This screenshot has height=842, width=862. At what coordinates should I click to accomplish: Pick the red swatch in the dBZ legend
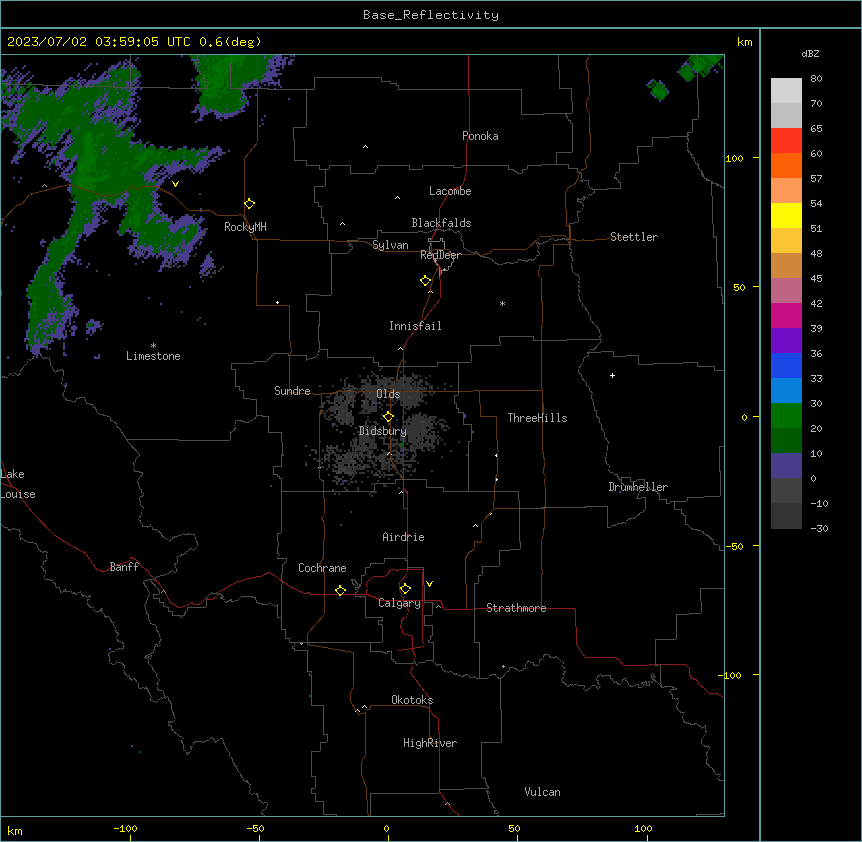click(786, 141)
